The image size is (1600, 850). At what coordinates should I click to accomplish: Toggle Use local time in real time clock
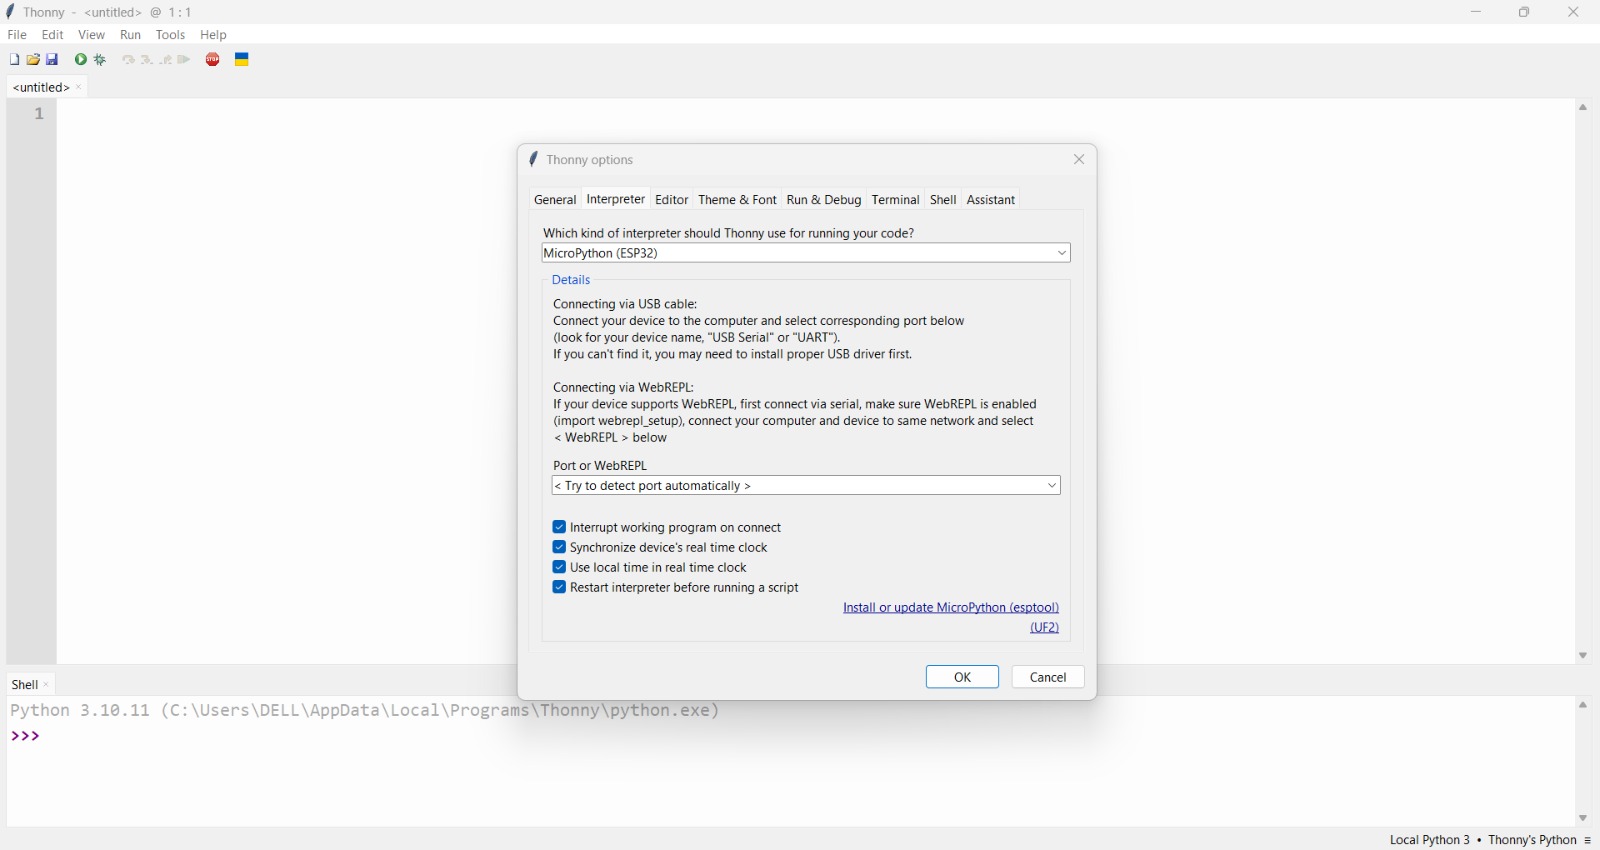pyautogui.click(x=559, y=568)
